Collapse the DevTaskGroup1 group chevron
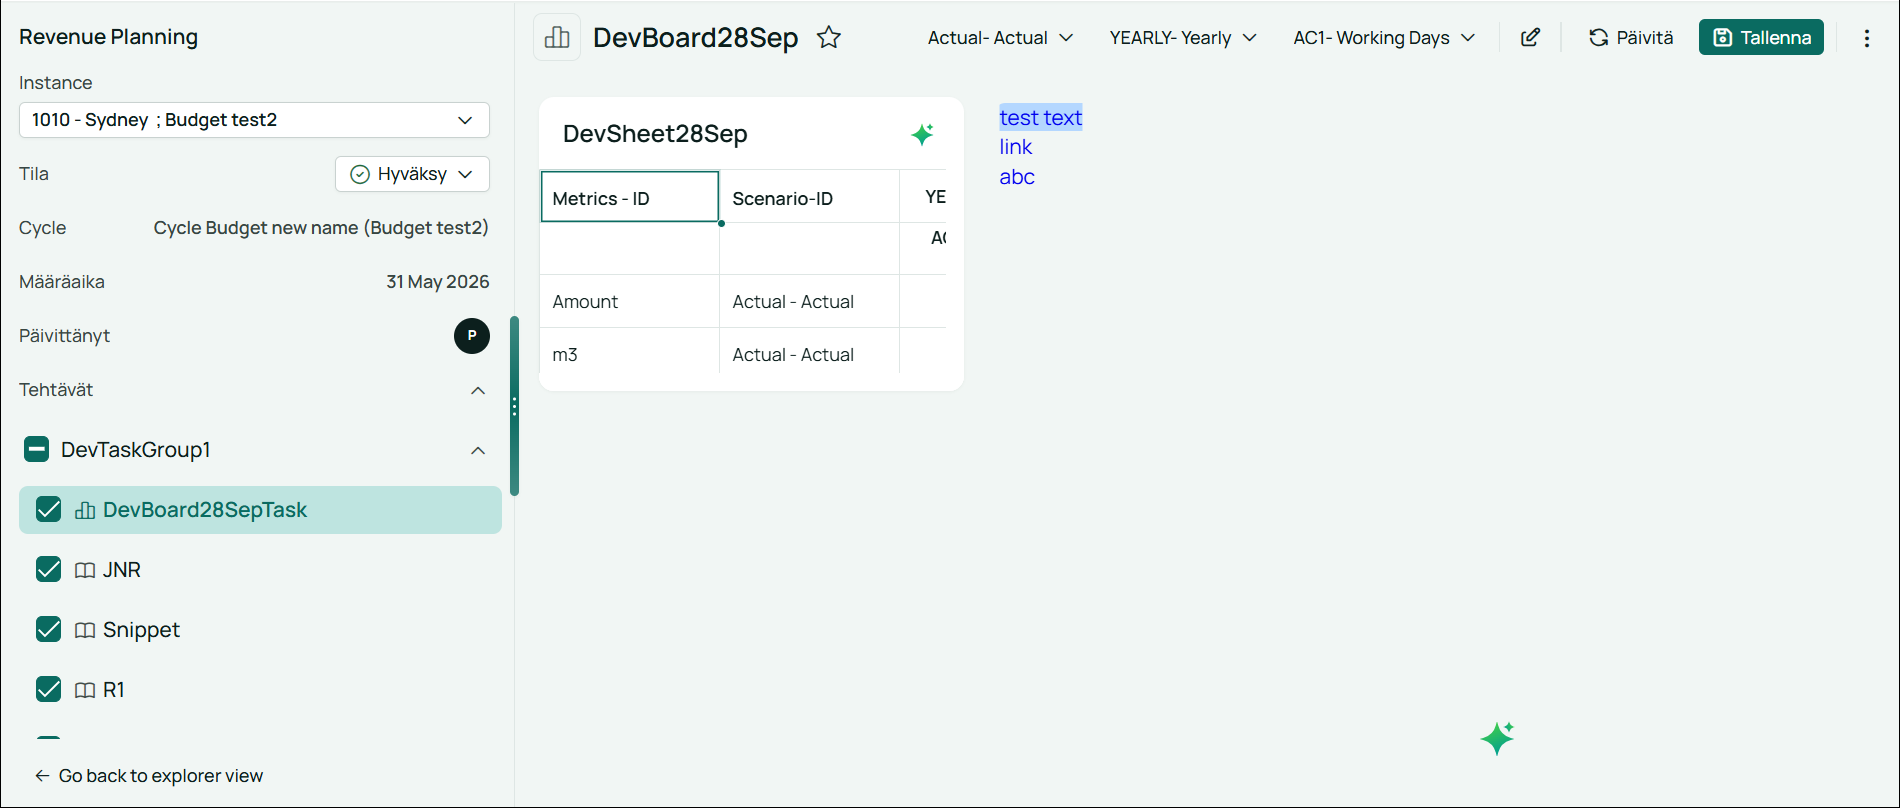Image resolution: width=1900 pixels, height=808 pixels. (x=478, y=450)
